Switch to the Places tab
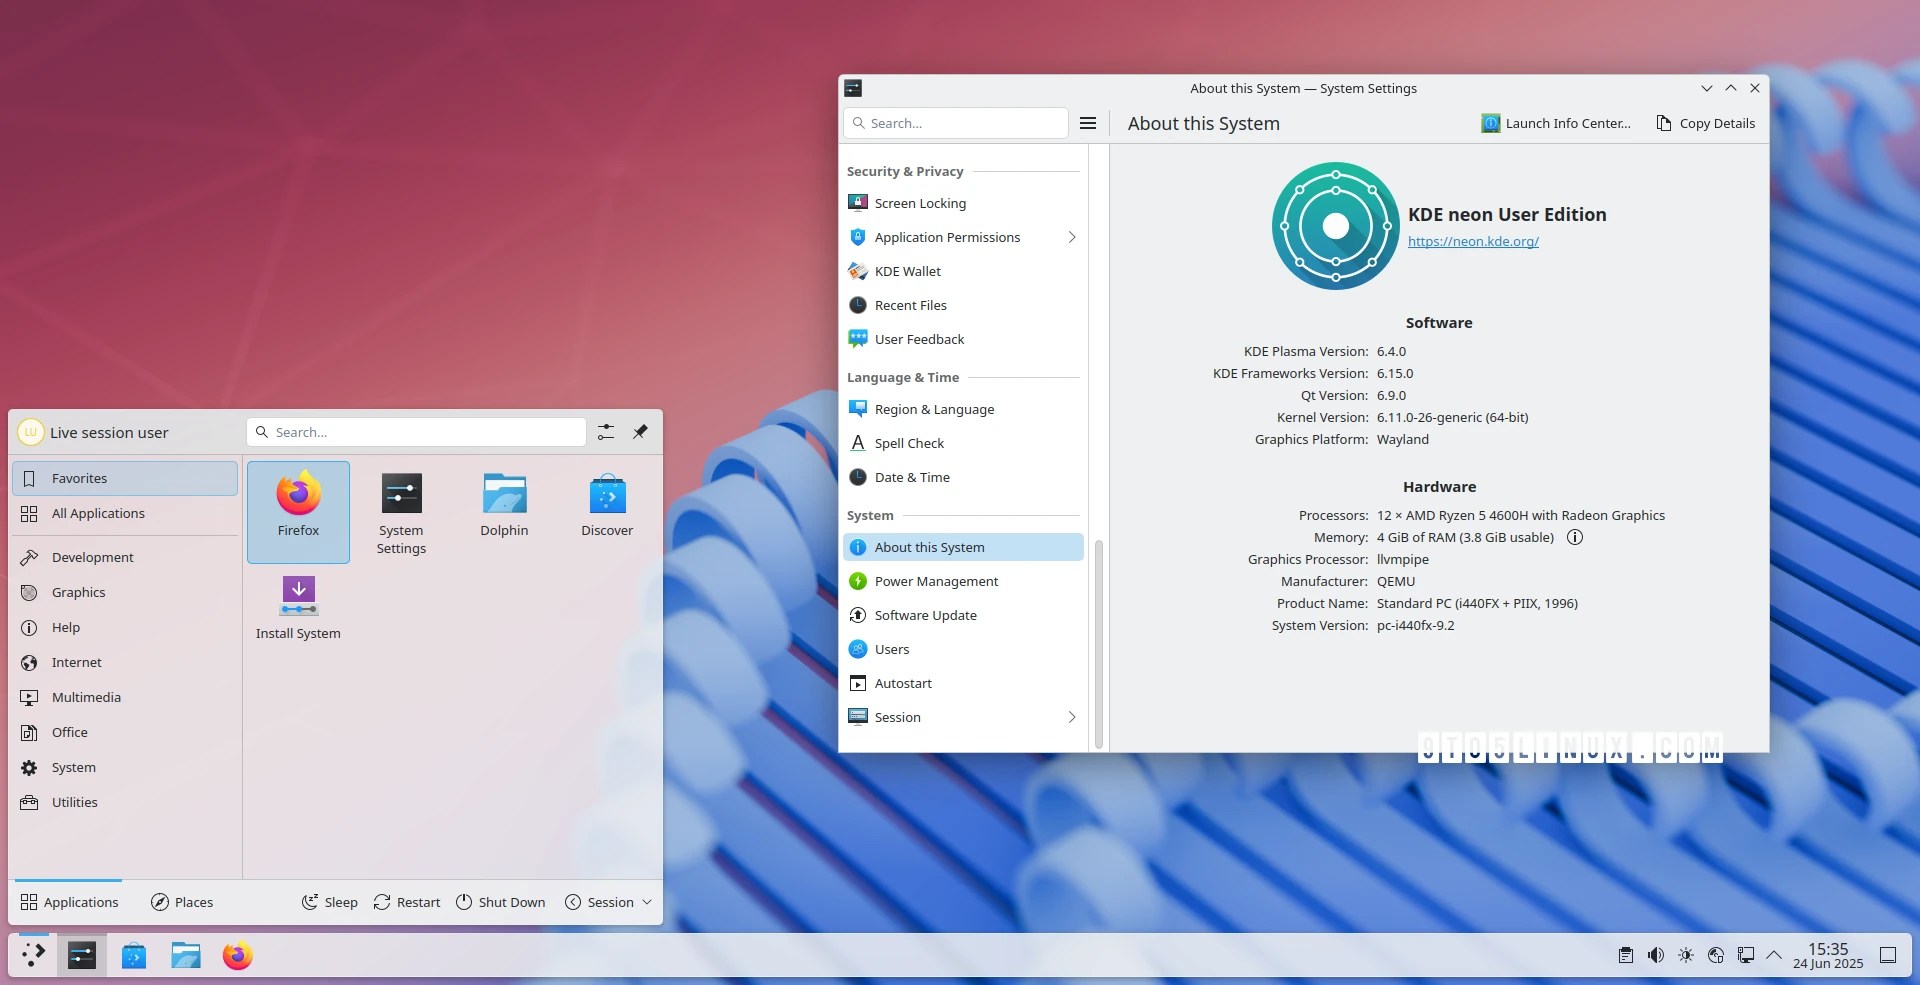The image size is (1920, 985). (182, 902)
